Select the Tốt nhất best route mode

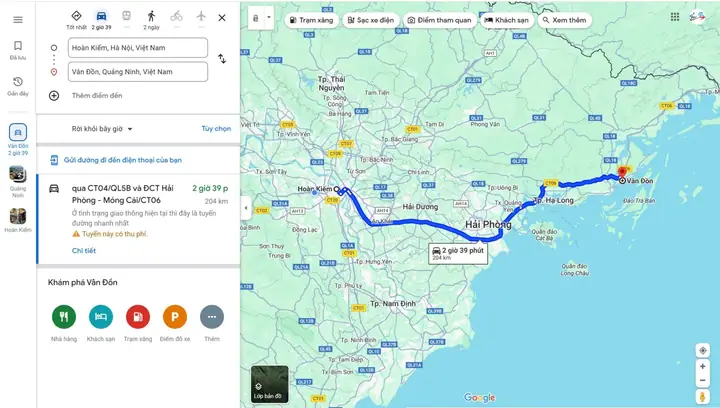coord(77,17)
